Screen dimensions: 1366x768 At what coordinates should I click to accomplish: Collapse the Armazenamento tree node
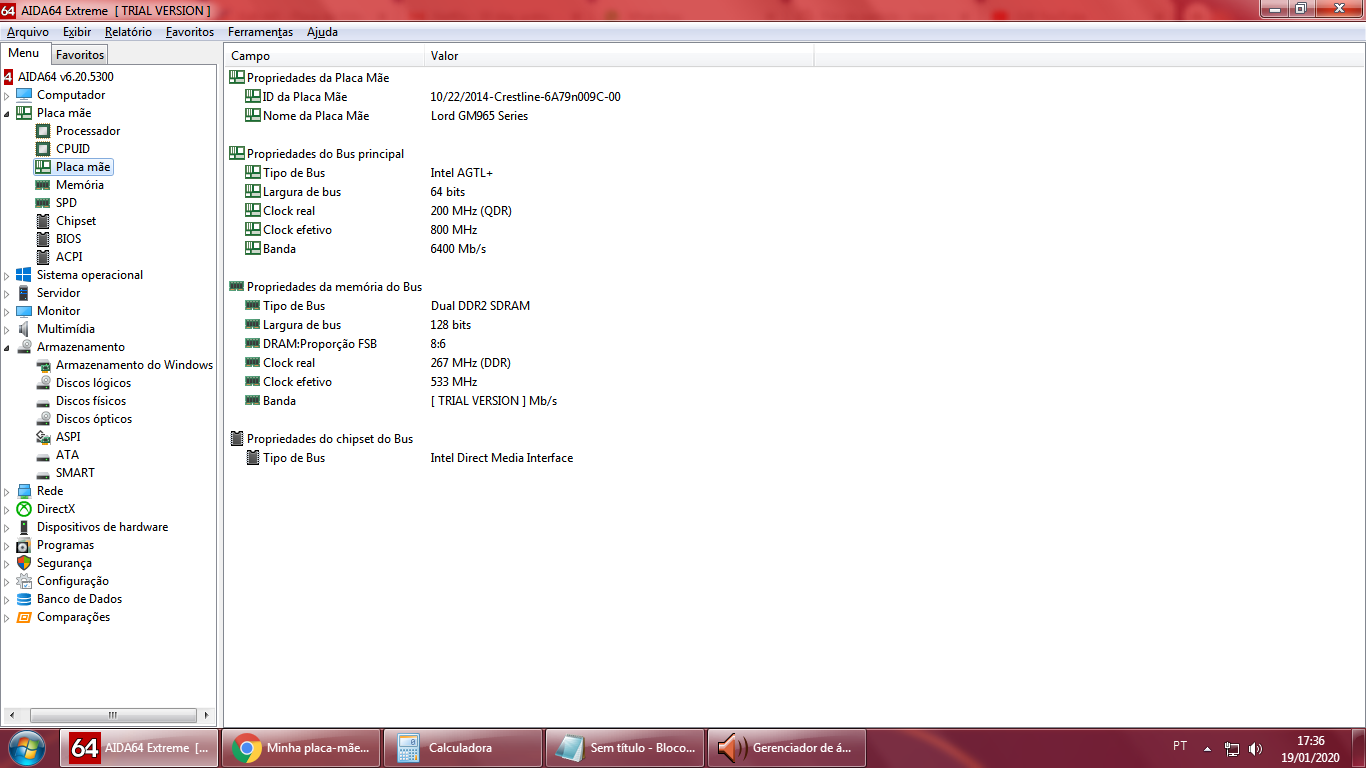7,348
